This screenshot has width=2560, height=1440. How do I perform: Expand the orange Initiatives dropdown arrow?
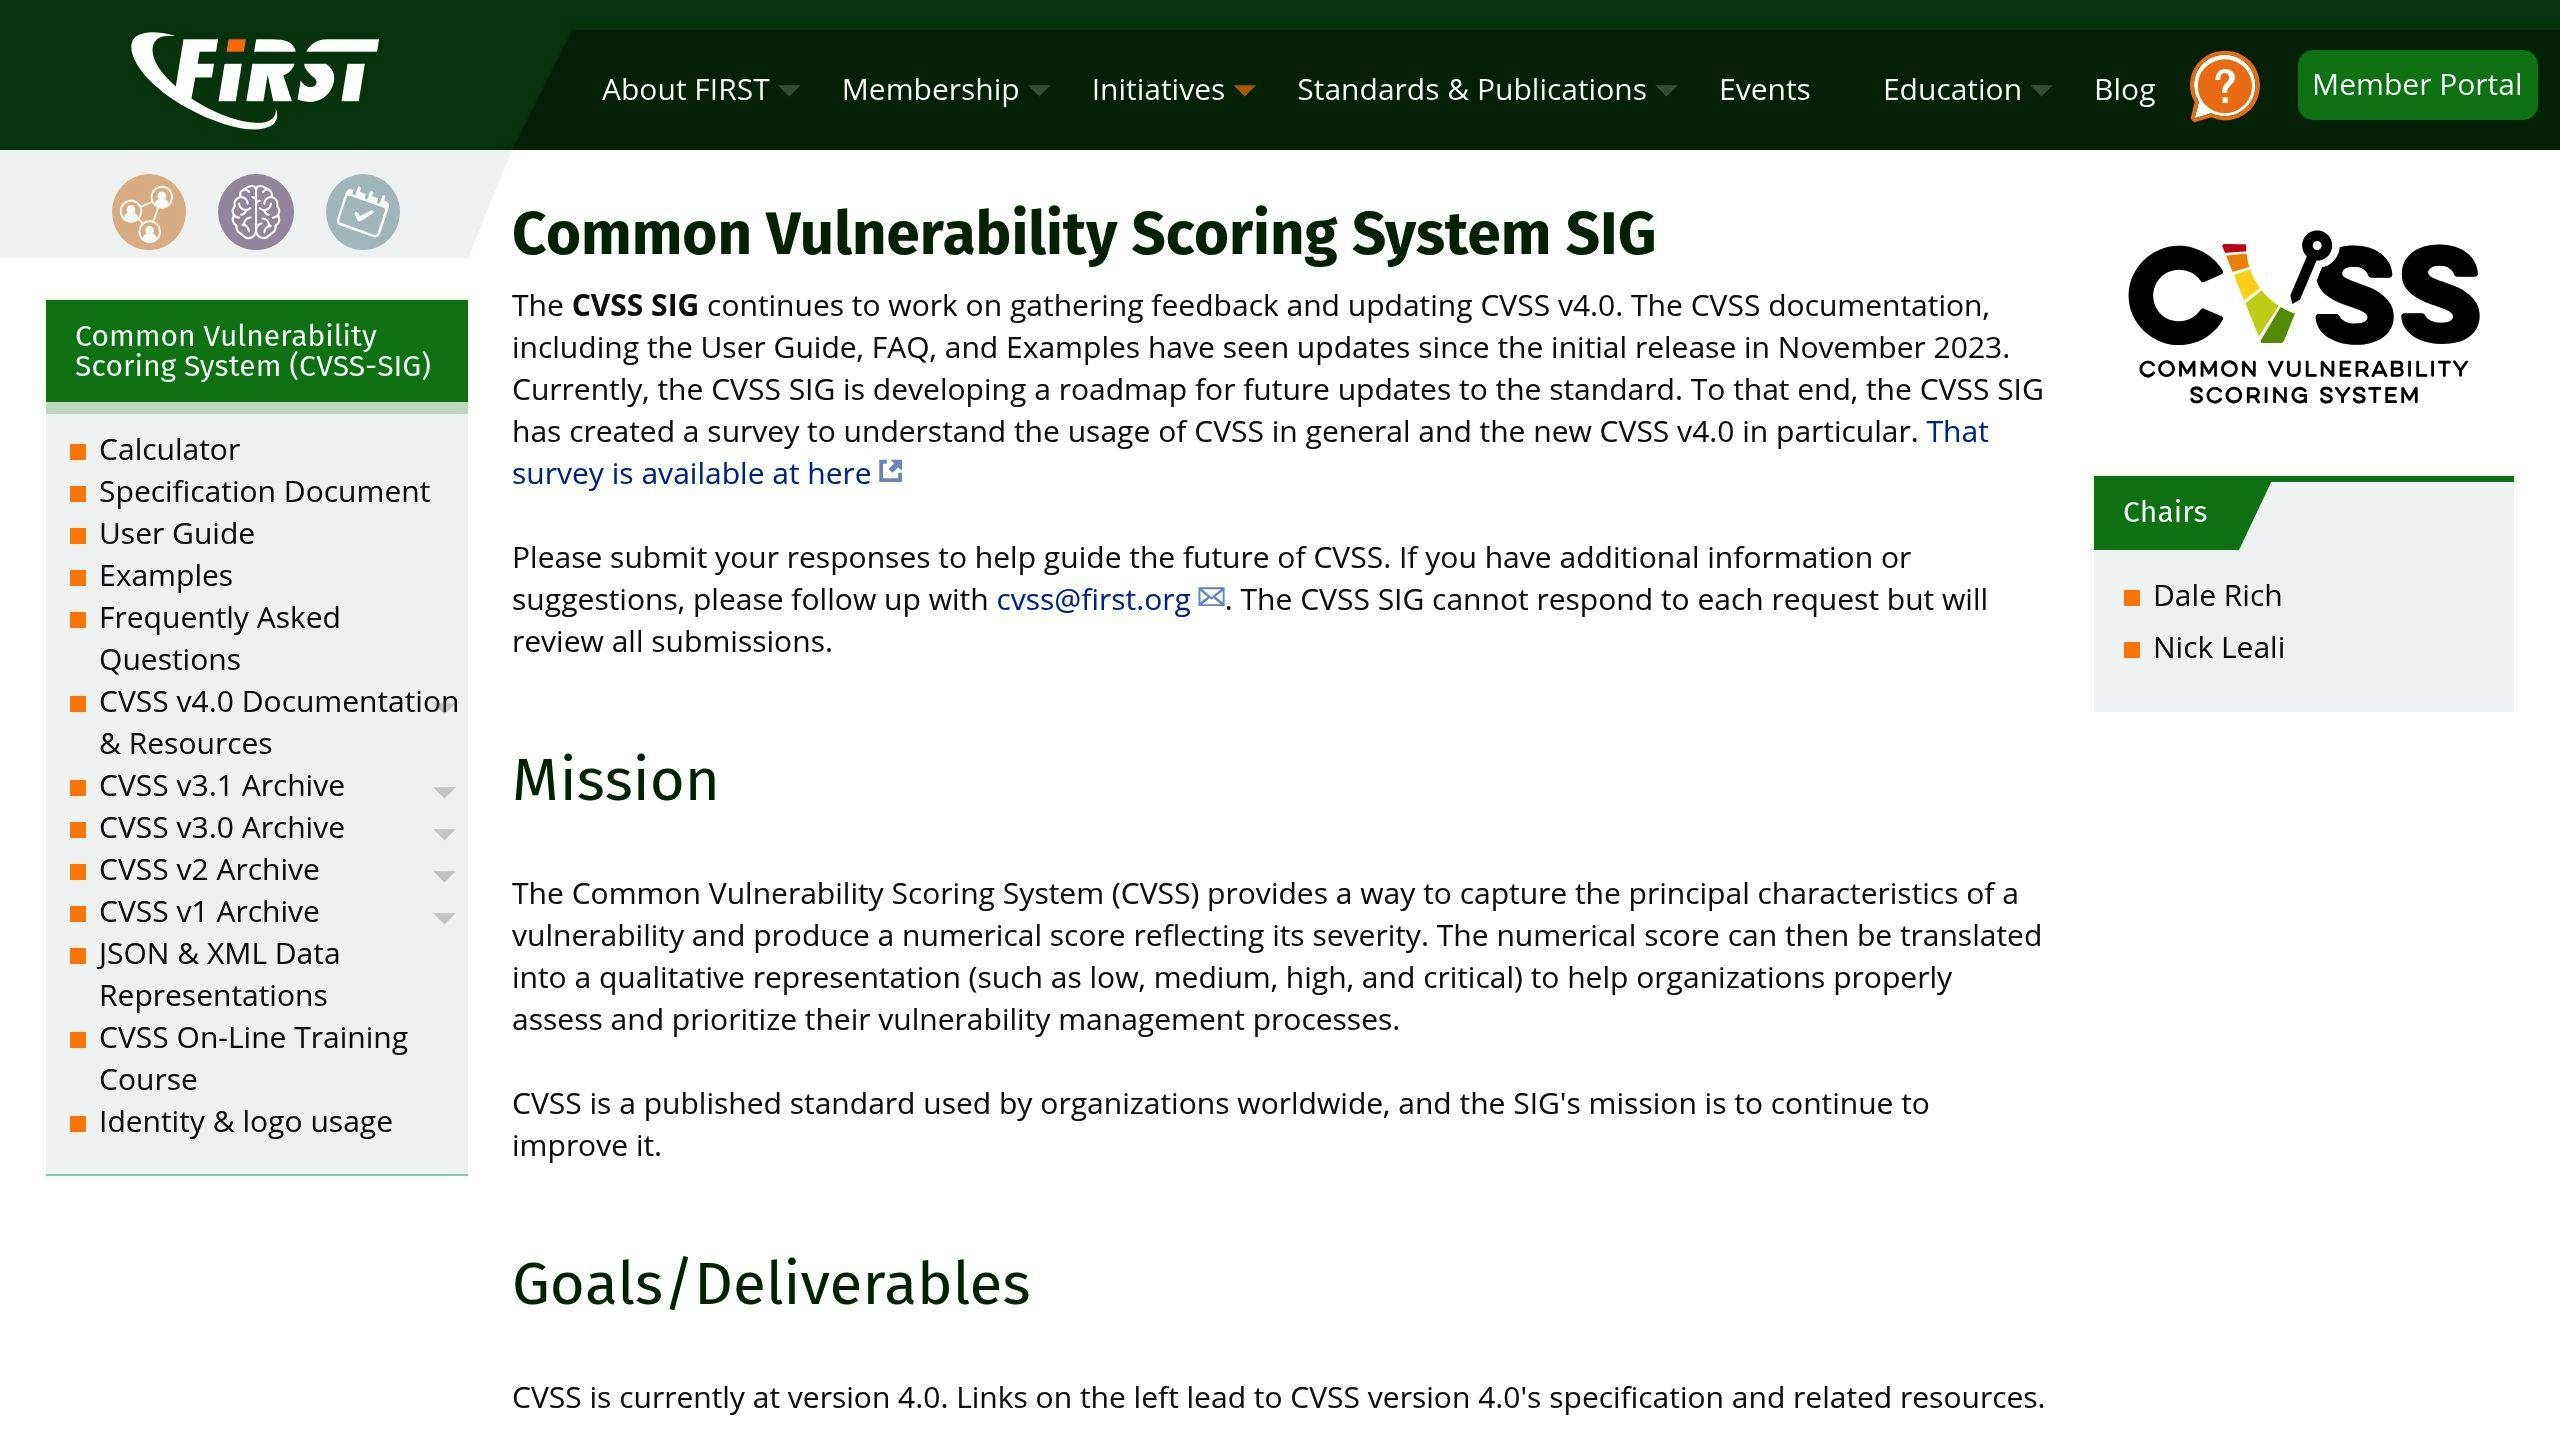pos(1245,91)
